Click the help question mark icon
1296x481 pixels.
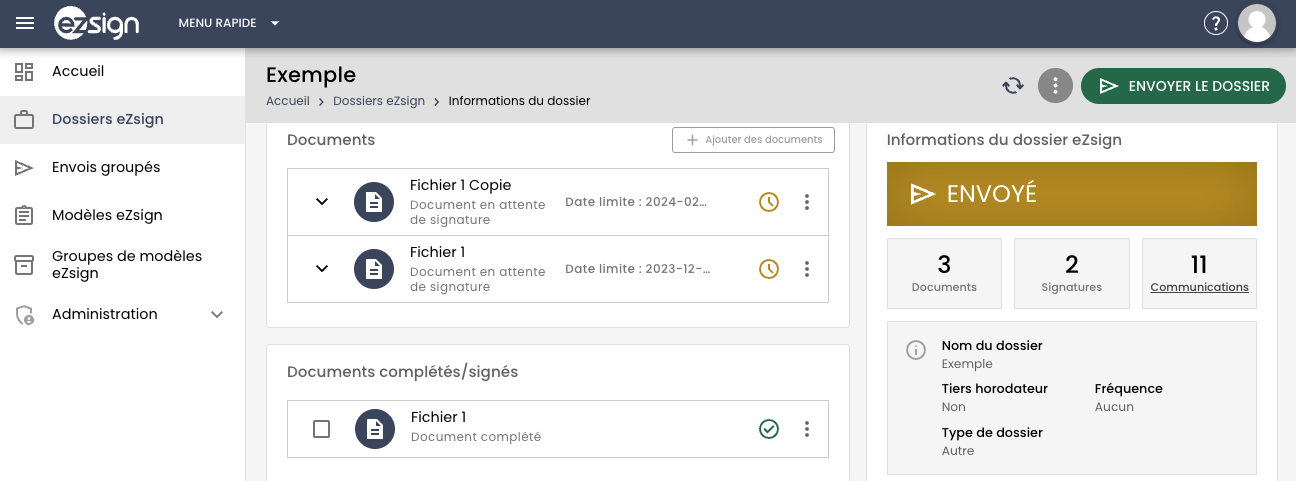pyautogui.click(x=1215, y=23)
